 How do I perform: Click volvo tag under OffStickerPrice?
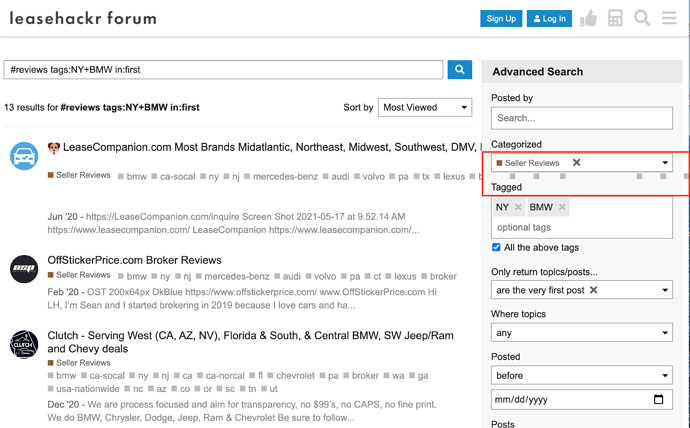320,276
